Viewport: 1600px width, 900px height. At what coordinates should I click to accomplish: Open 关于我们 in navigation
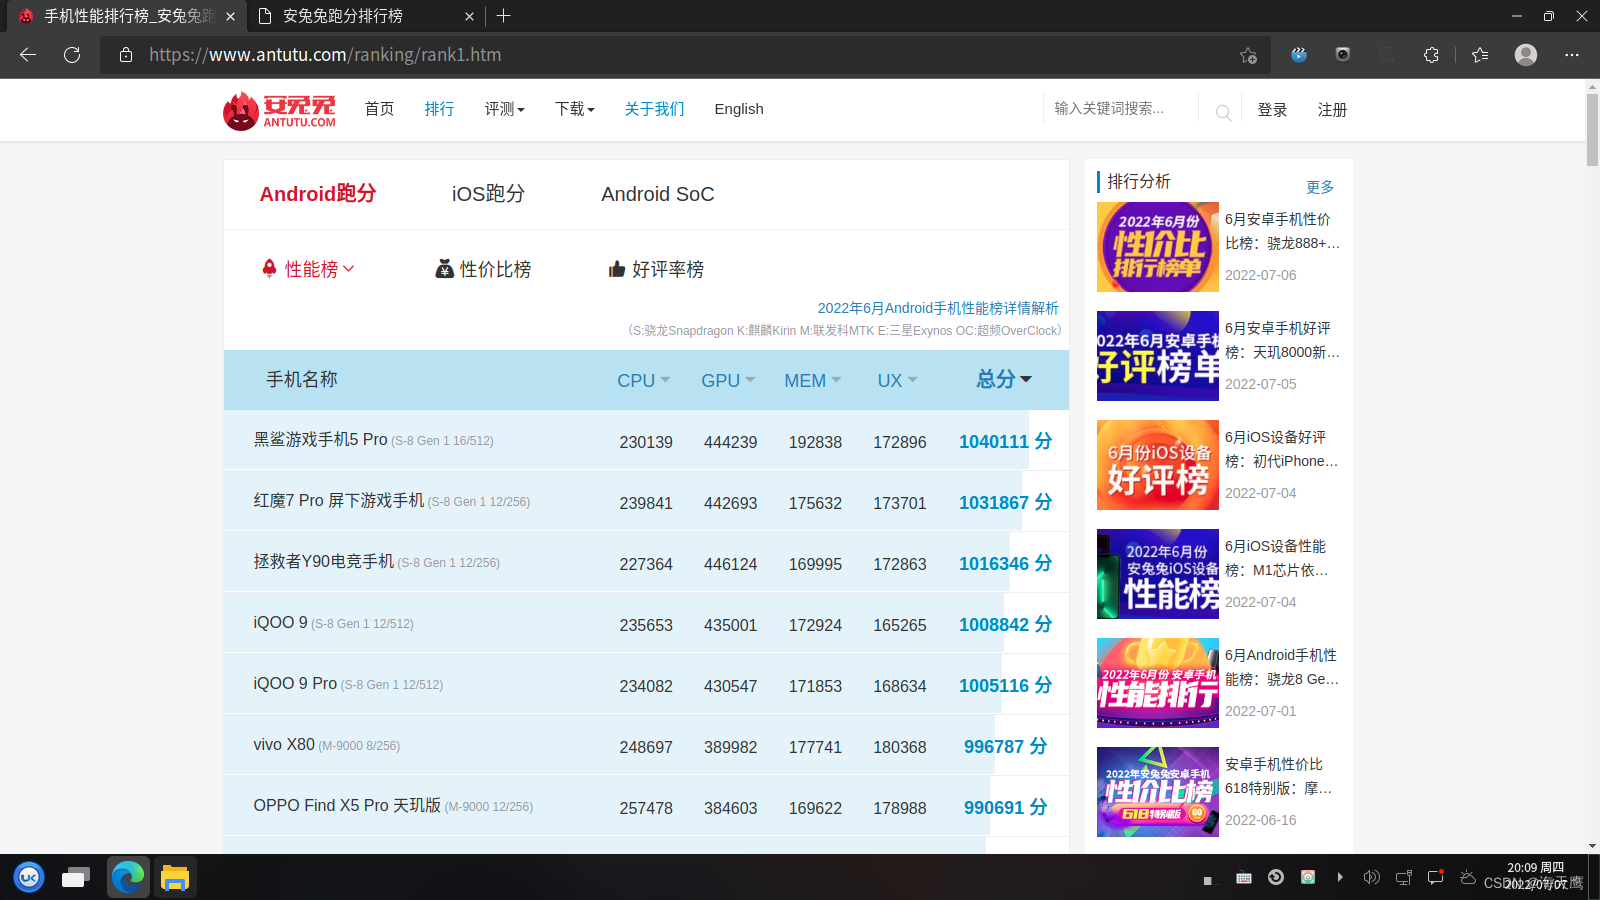pyautogui.click(x=655, y=109)
